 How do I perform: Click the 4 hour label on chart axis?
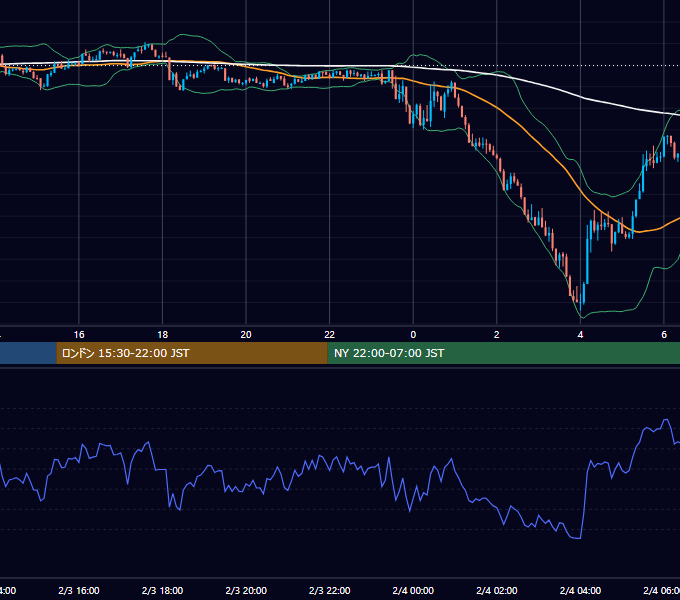pos(580,335)
